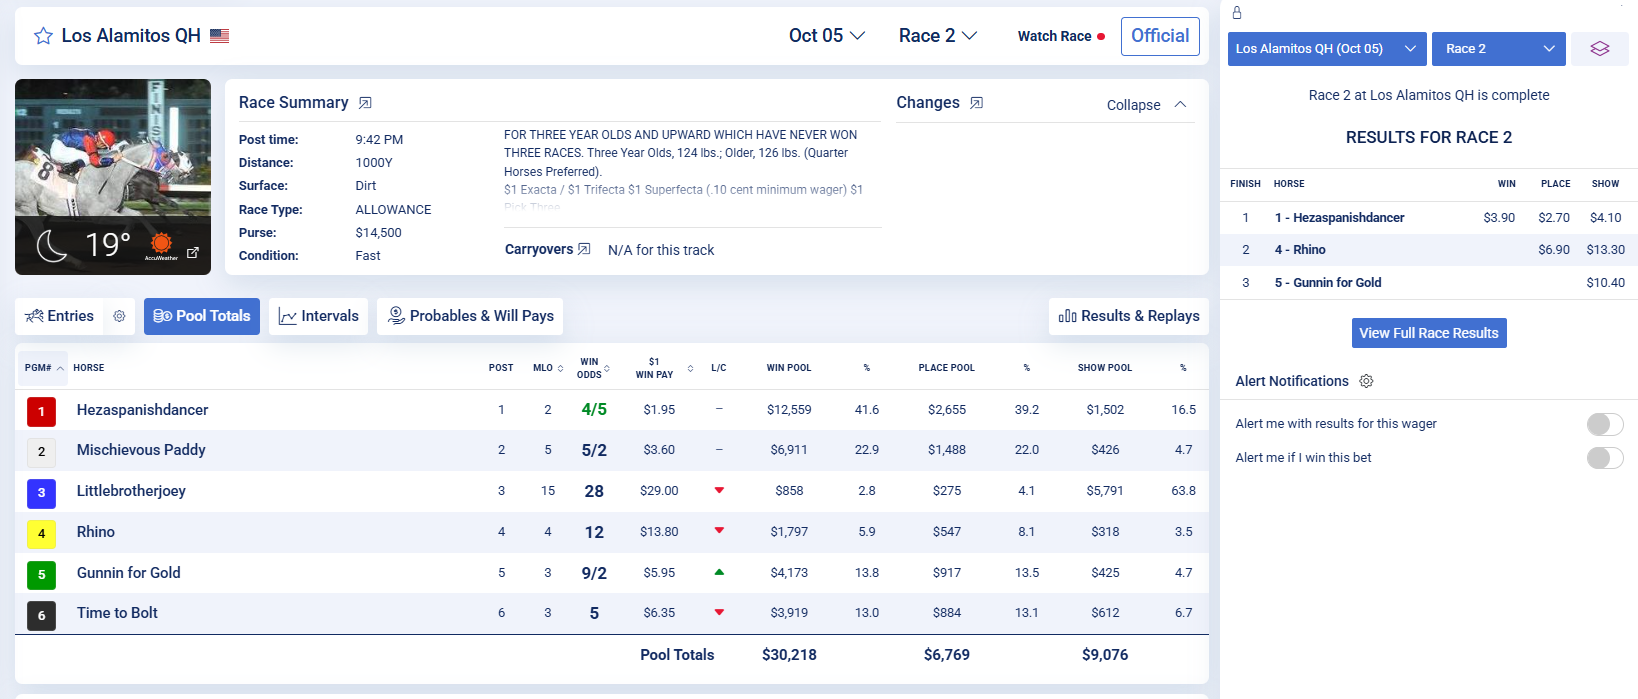Expand the Race 2 selector in header
The image size is (1638, 699).
(937, 36)
